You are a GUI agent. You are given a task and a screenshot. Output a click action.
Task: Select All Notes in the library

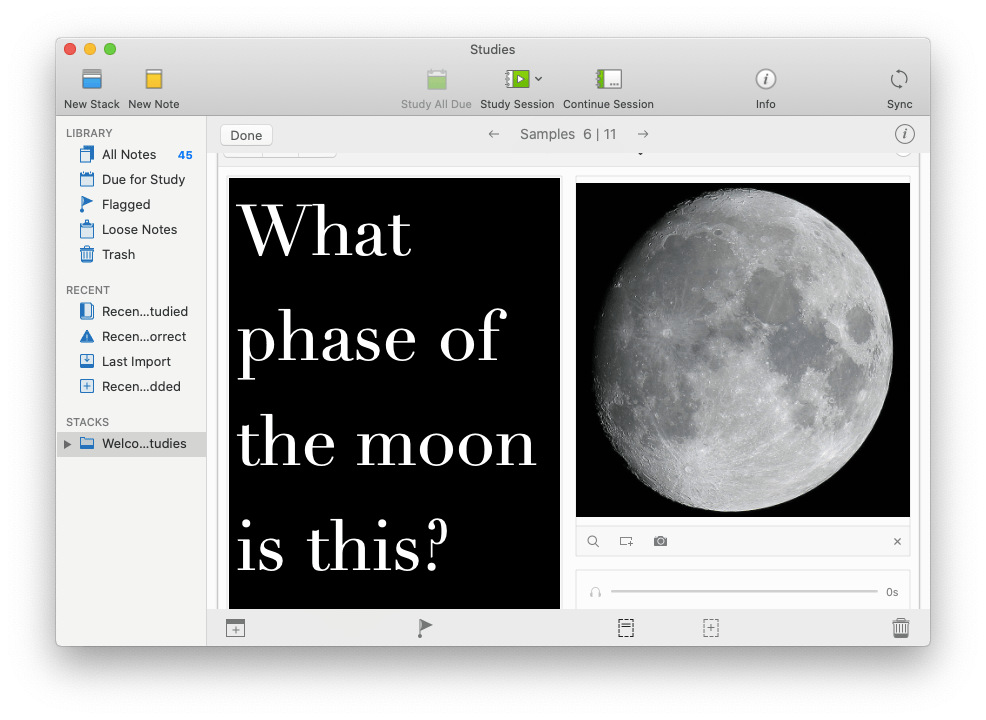pos(129,155)
